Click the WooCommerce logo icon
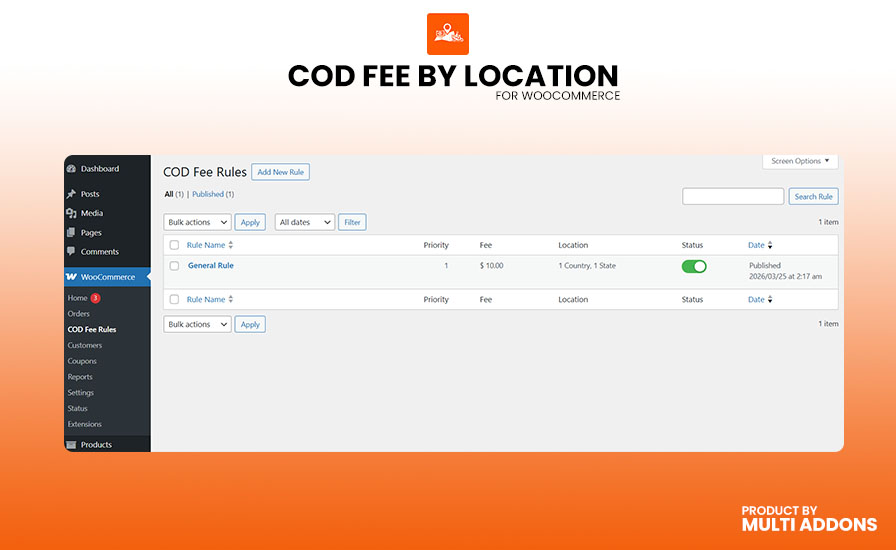The height and width of the screenshot is (550, 896). pos(71,277)
